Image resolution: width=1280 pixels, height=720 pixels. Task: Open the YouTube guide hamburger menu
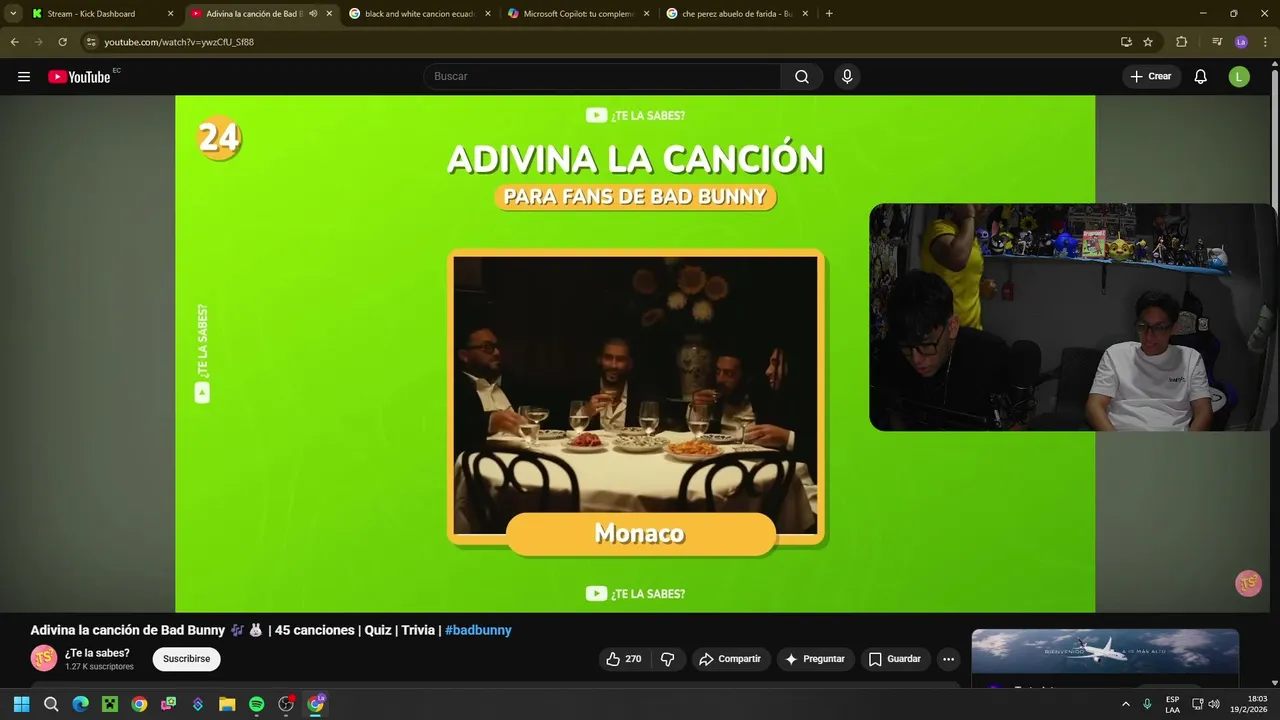coord(24,77)
